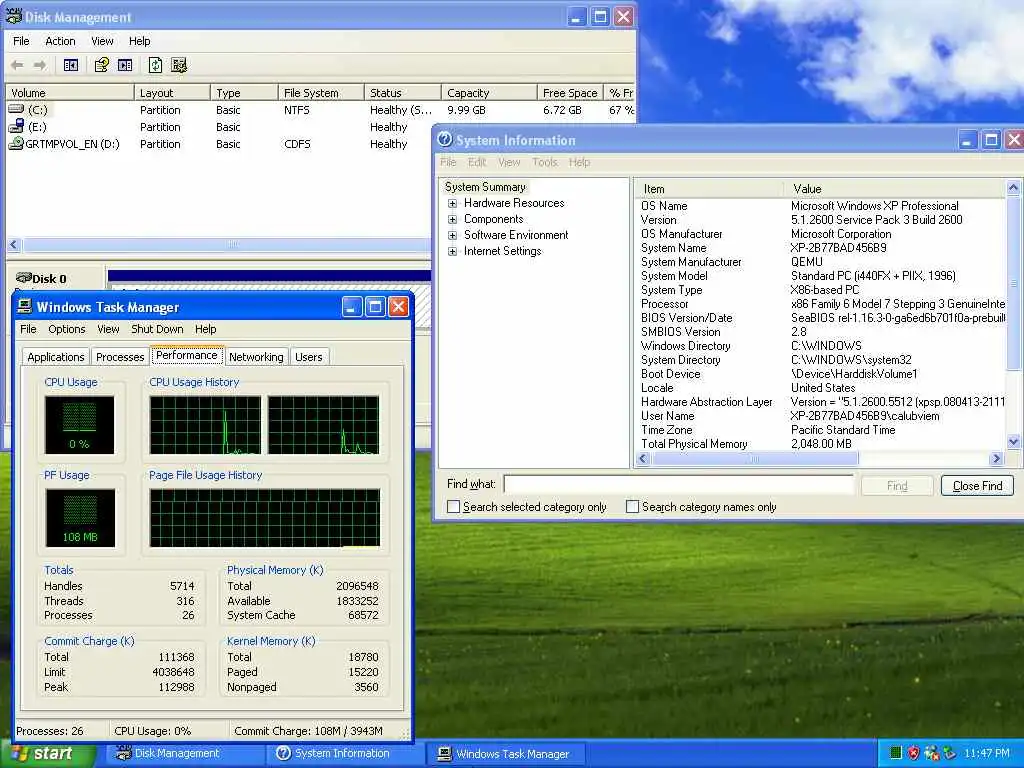Click the E: drive volume icon
The width and height of the screenshot is (1024, 768).
[16, 126]
